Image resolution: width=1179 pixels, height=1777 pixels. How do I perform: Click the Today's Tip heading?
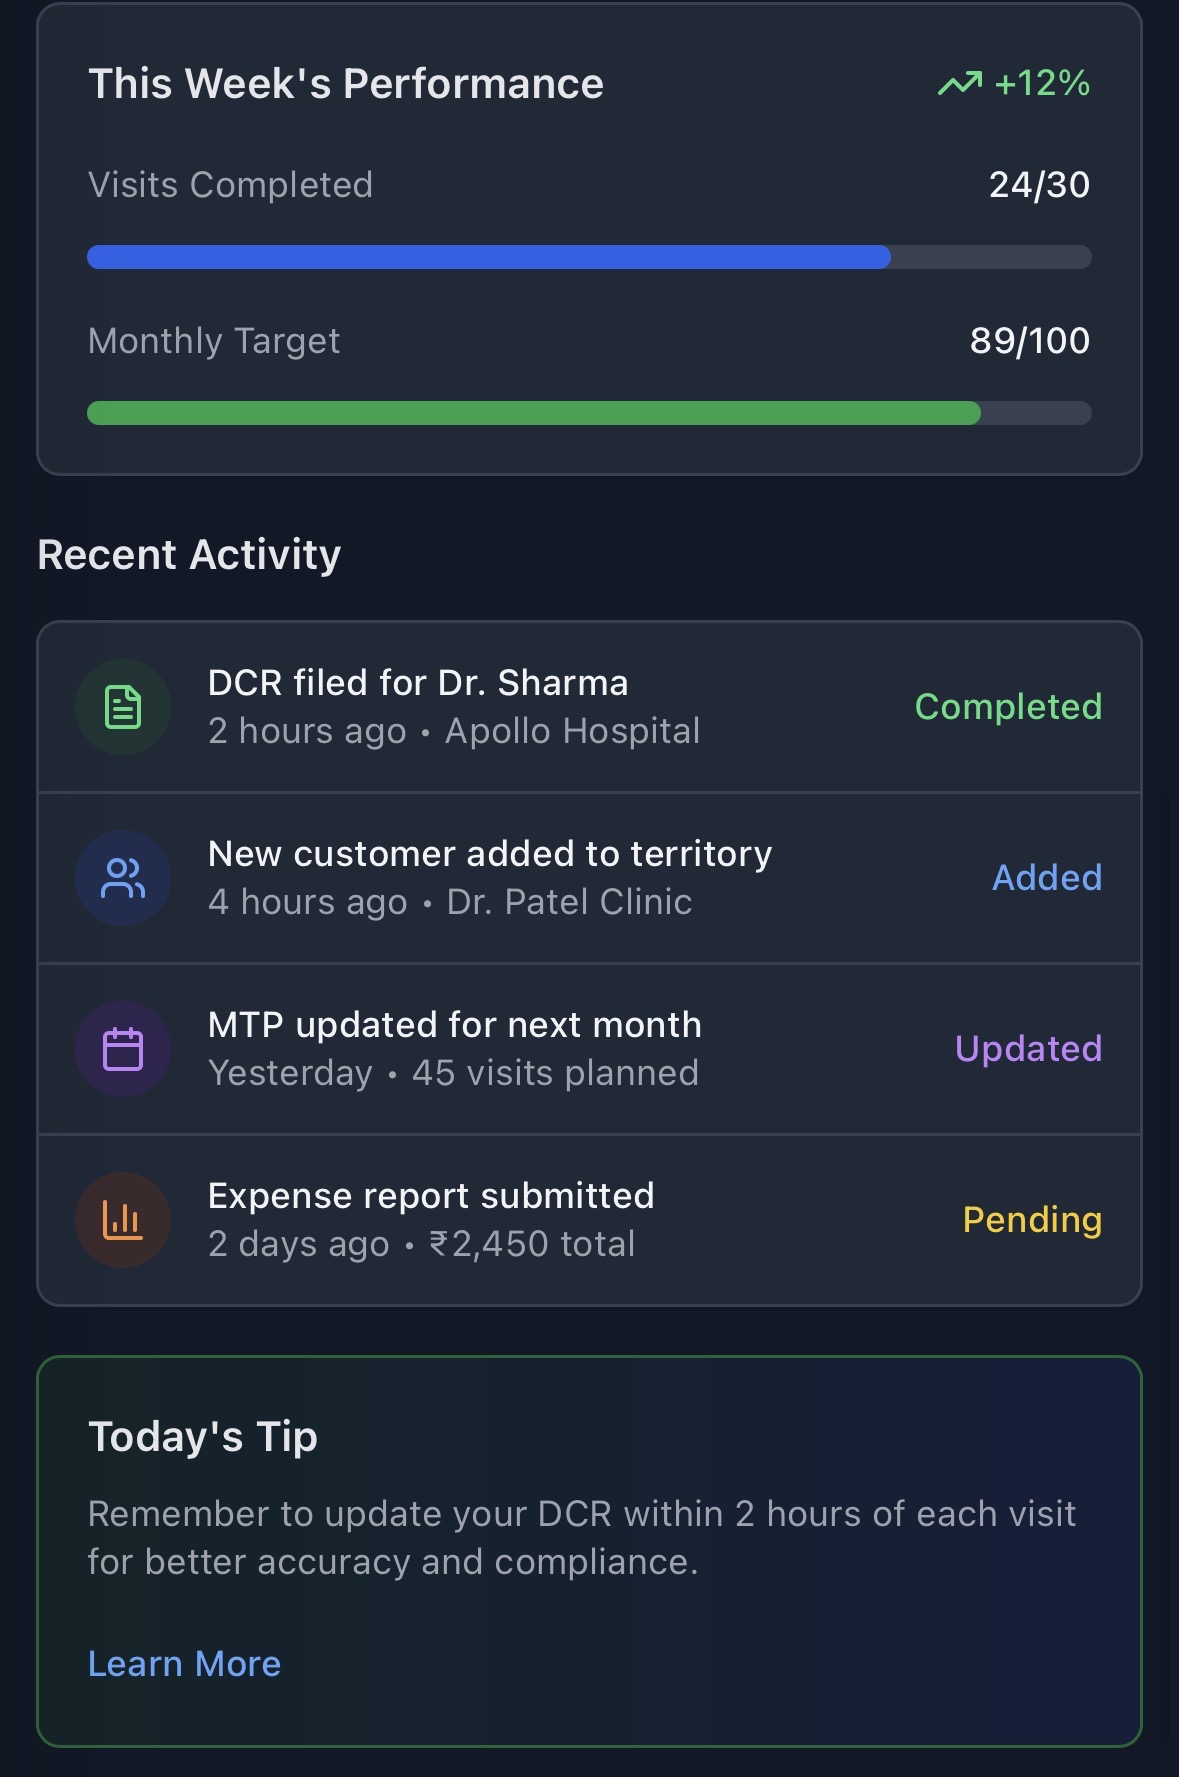[x=203, y=1437]
